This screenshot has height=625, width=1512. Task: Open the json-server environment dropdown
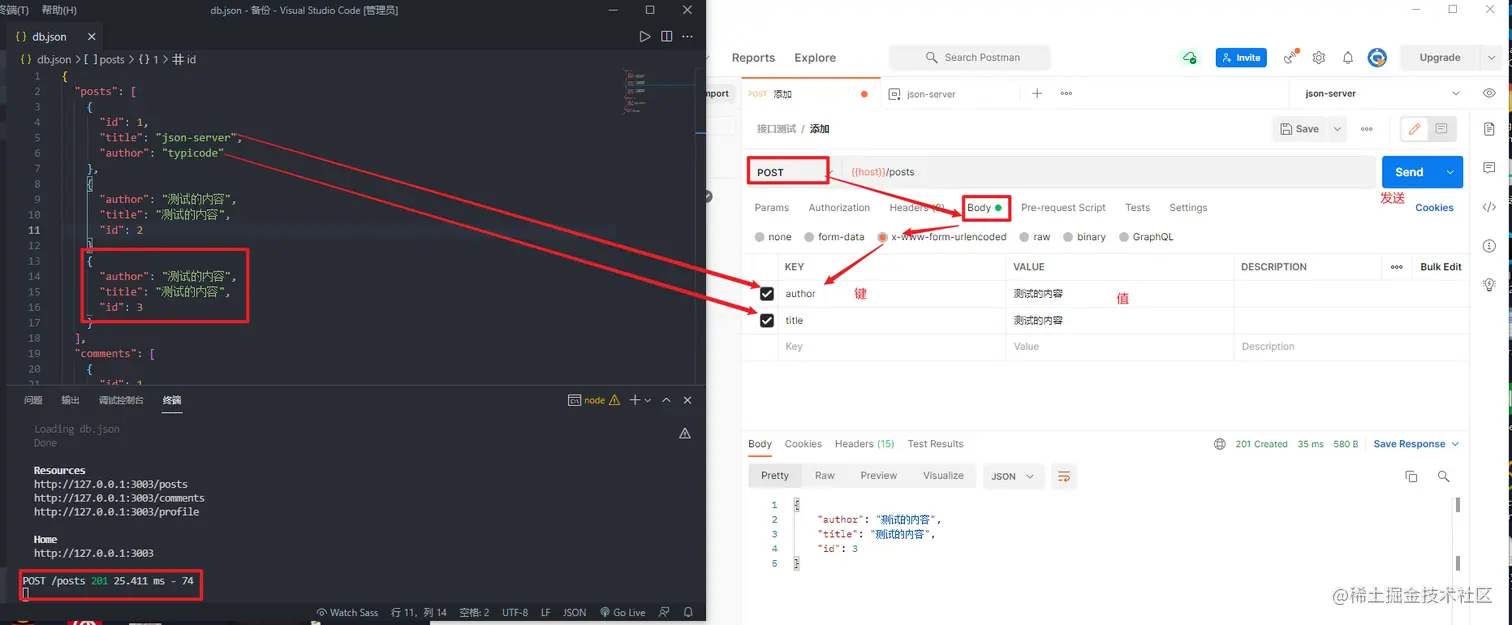click(1384, 93)
